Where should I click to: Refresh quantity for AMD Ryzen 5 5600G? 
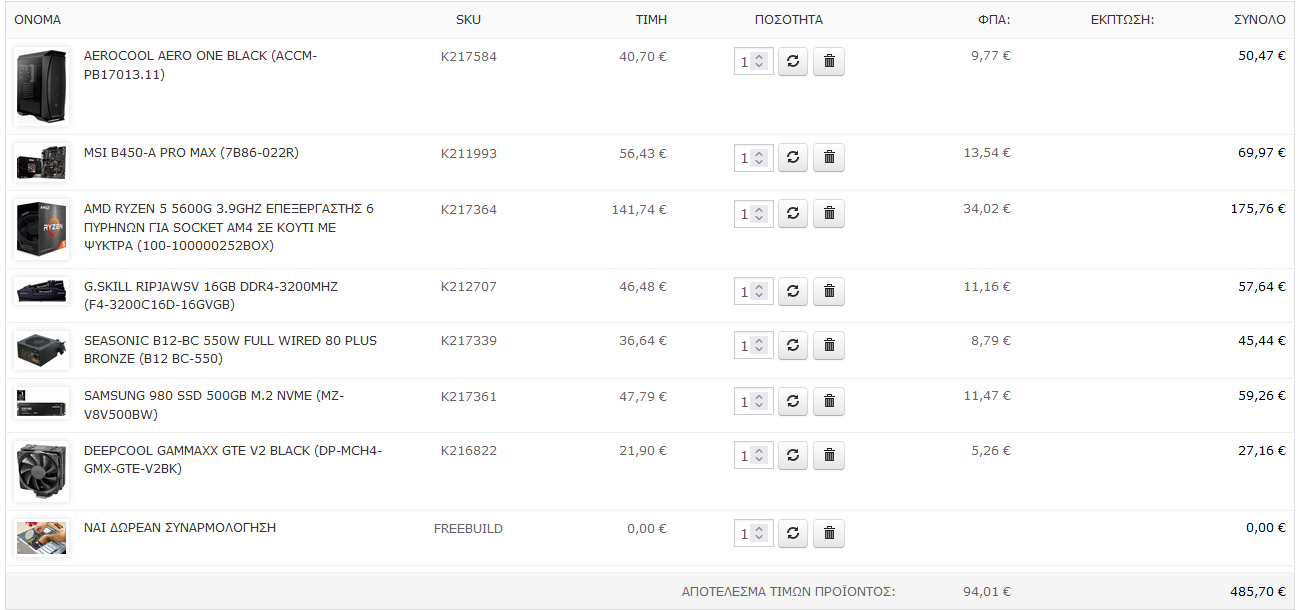793,214
